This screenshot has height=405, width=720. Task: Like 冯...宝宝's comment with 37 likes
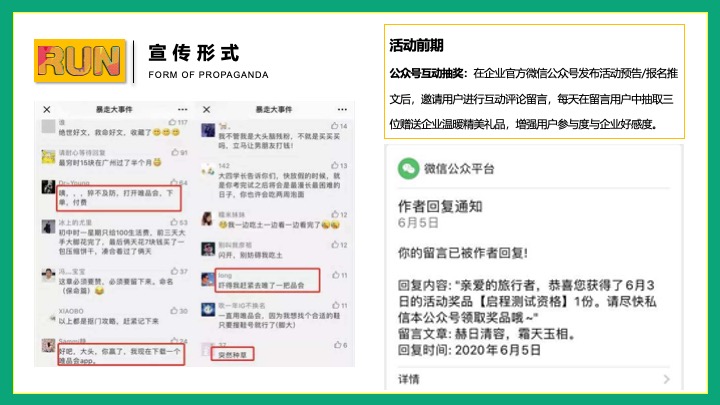174,271
